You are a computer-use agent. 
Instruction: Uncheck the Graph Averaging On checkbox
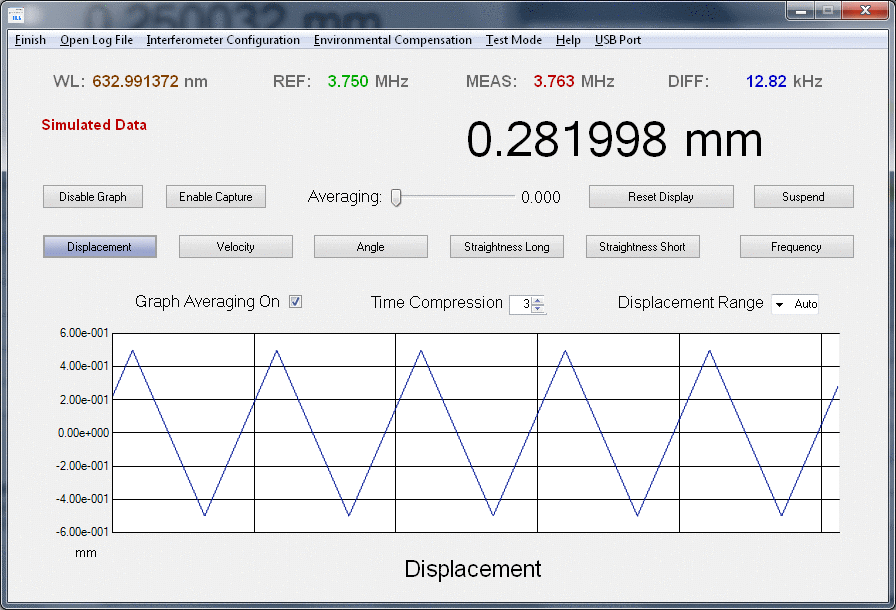tap(295, 301)
